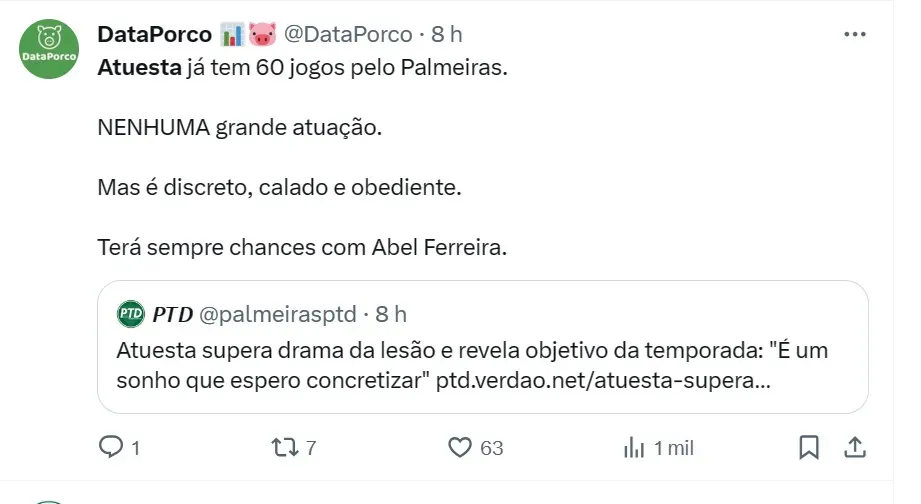The height and width of the screenshot is (504, 921).
Task: Click the pig face emoji beside DataPorco name
Action: (x=262, y=34)
